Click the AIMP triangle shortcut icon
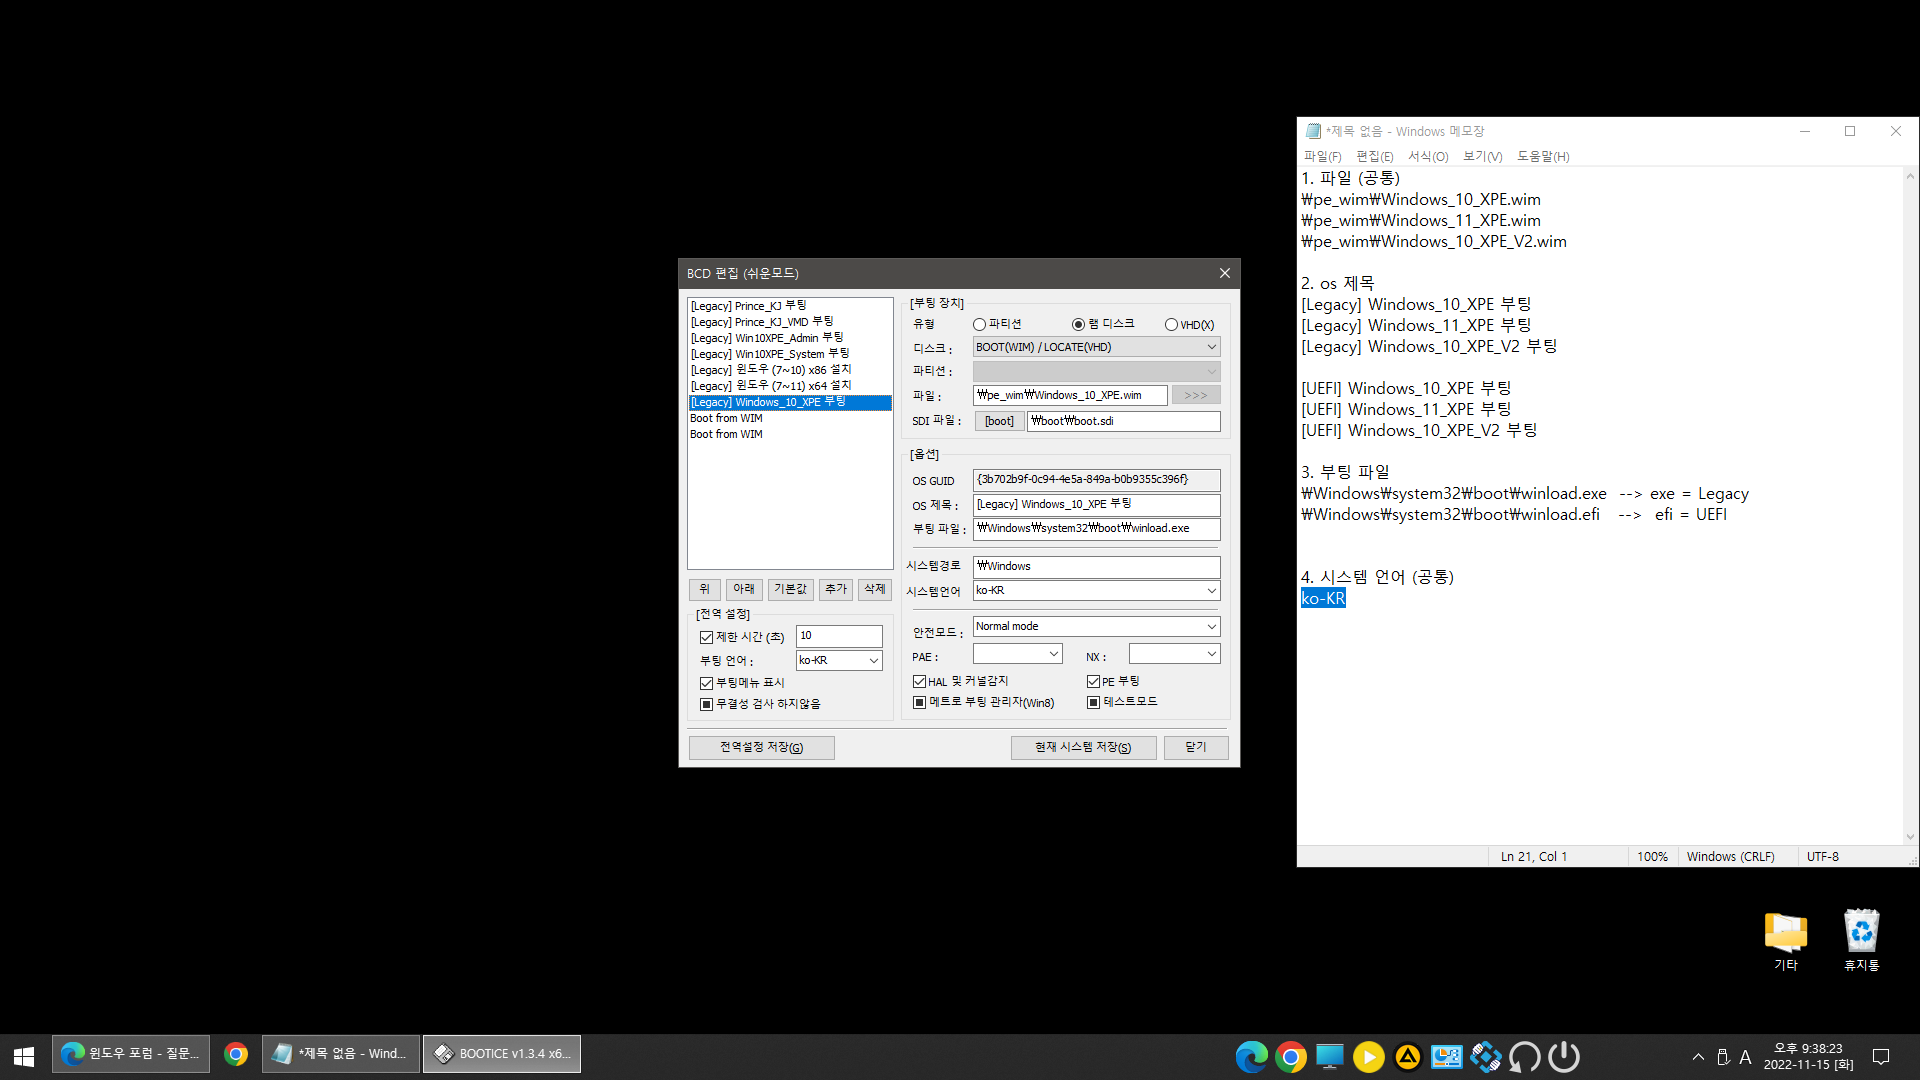The width and height of the screenshot is (1920, 1080). (x=1408, y=1056)
